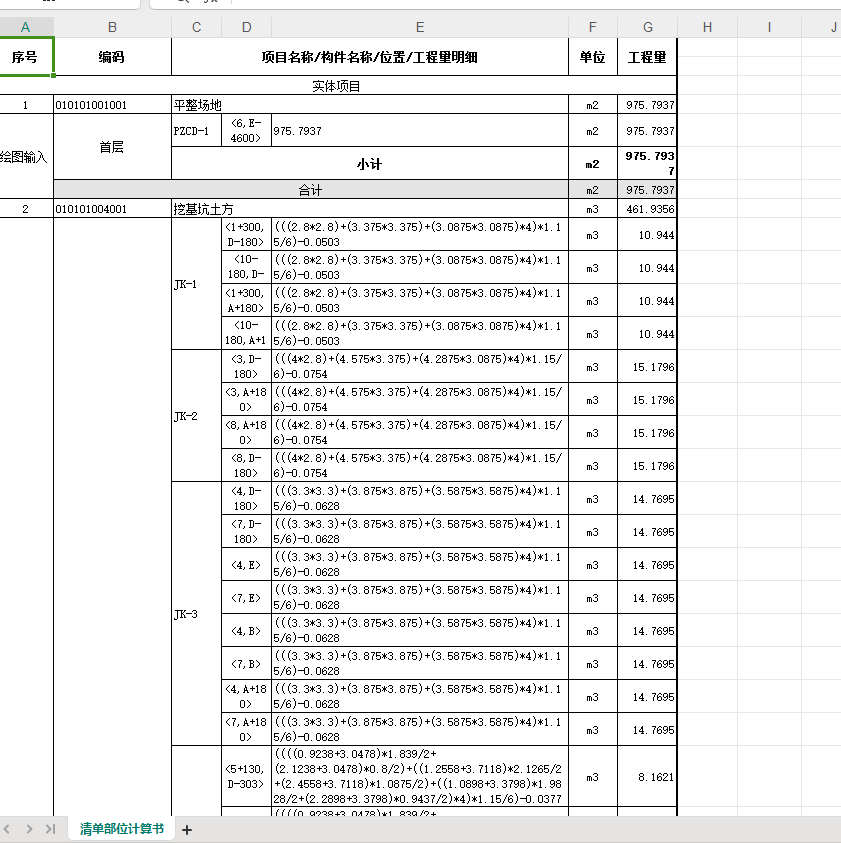Go to previous sheet using left arrow
The image size is (841, 843).
(7, 829)
